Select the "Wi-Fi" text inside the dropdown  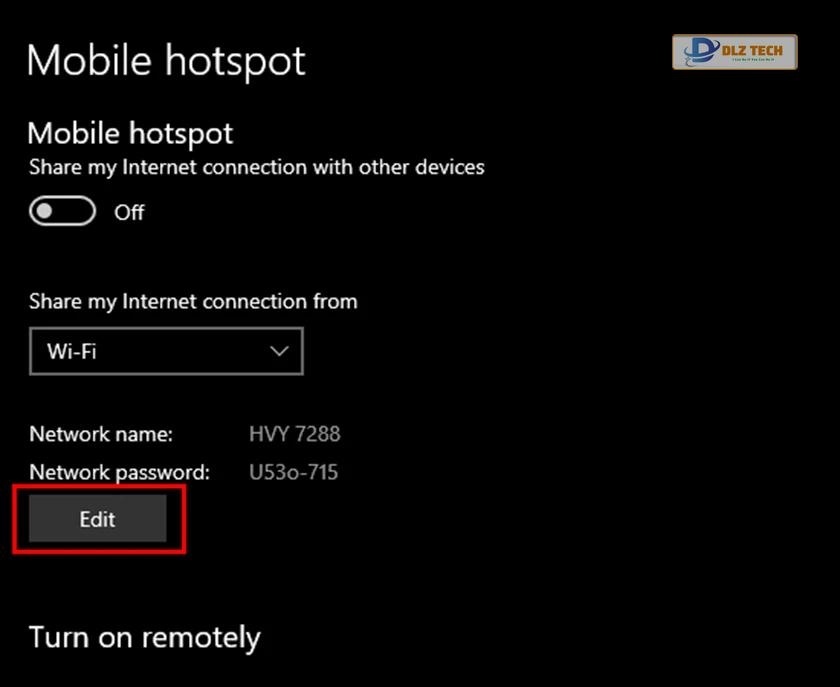tap(72, 352)
